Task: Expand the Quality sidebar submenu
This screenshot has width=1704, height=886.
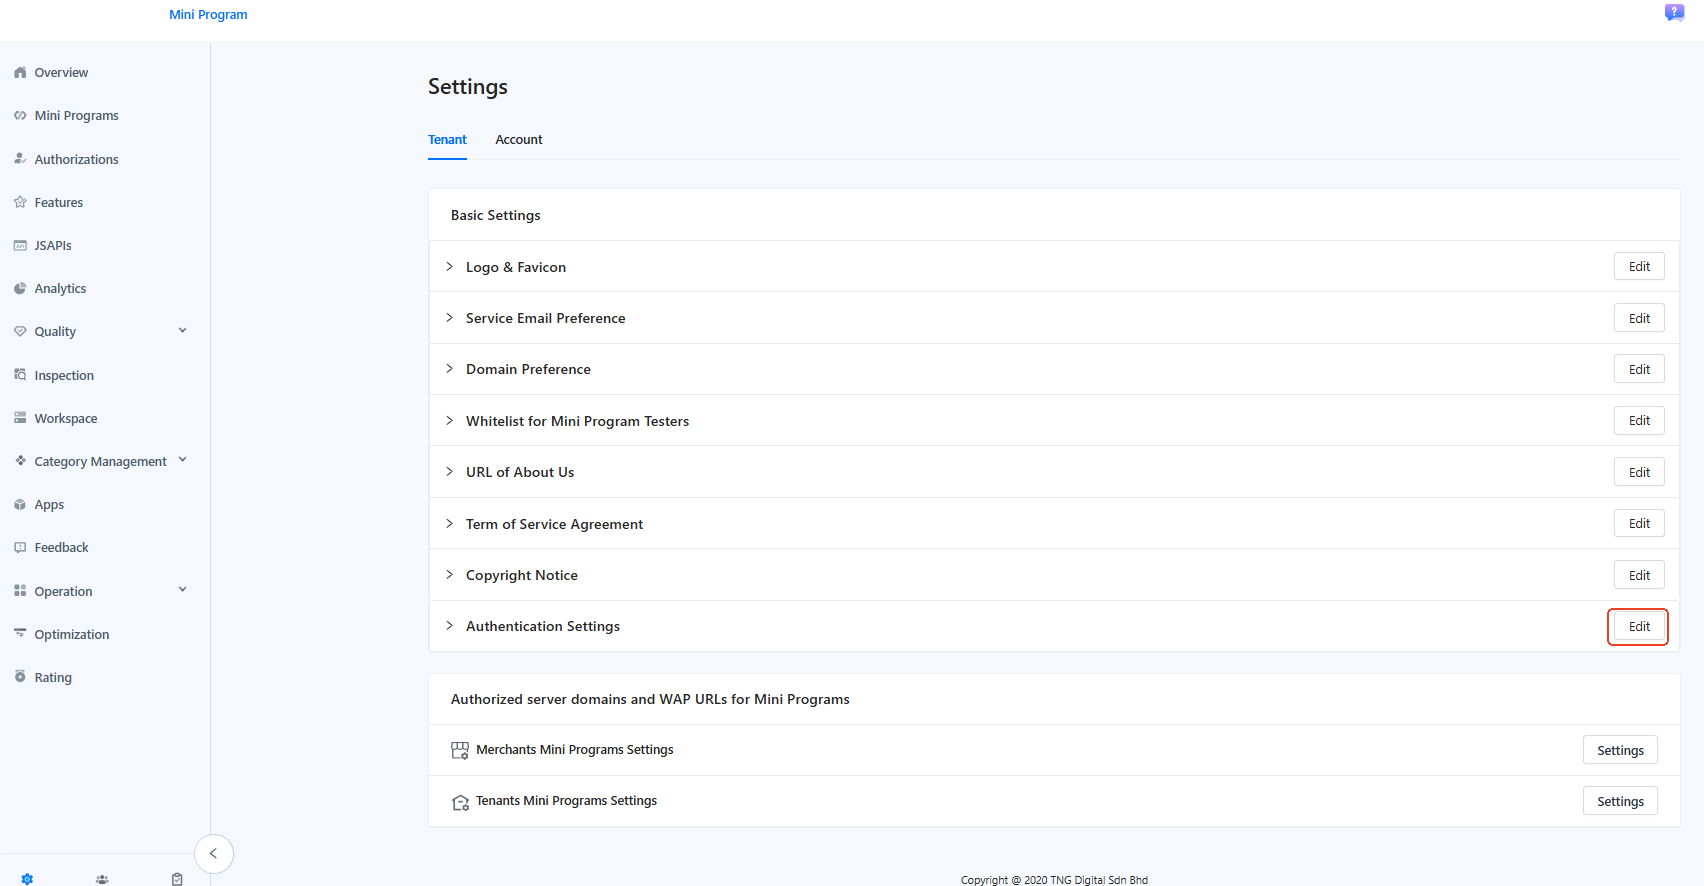Action: (182, 331)
